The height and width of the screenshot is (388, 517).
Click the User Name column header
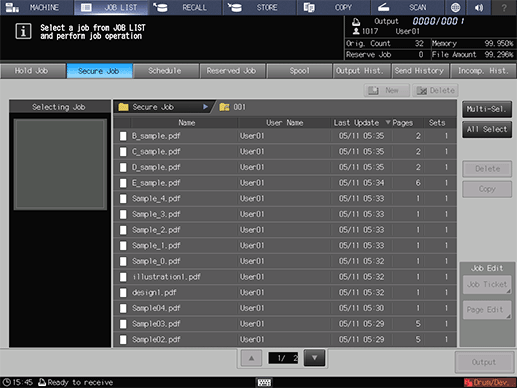click(284, 123)
